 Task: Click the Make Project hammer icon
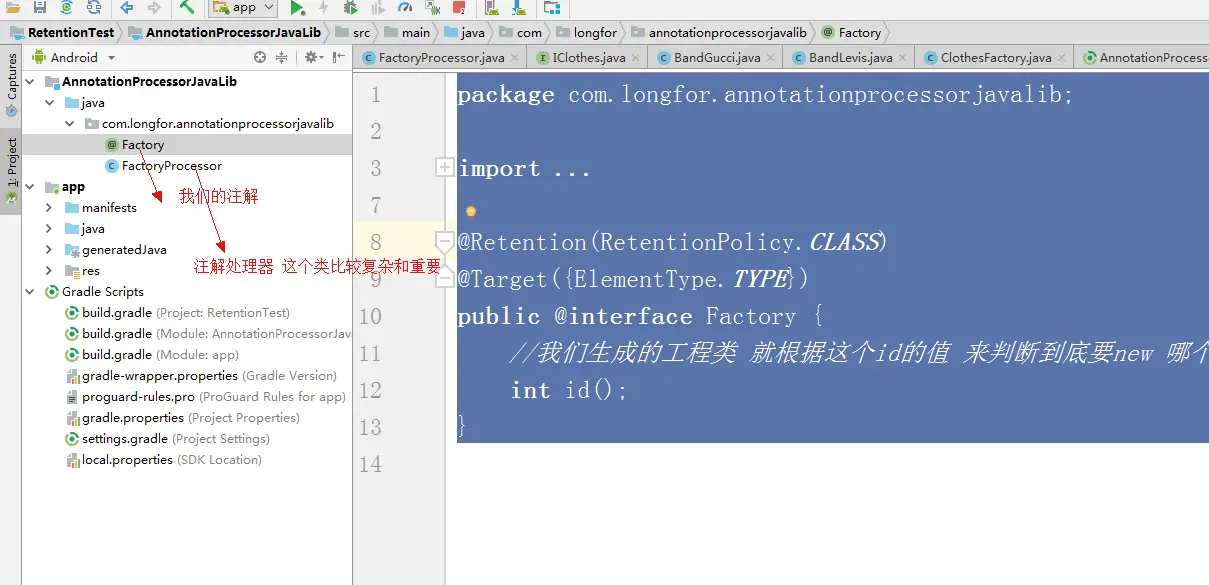[187, 8]
